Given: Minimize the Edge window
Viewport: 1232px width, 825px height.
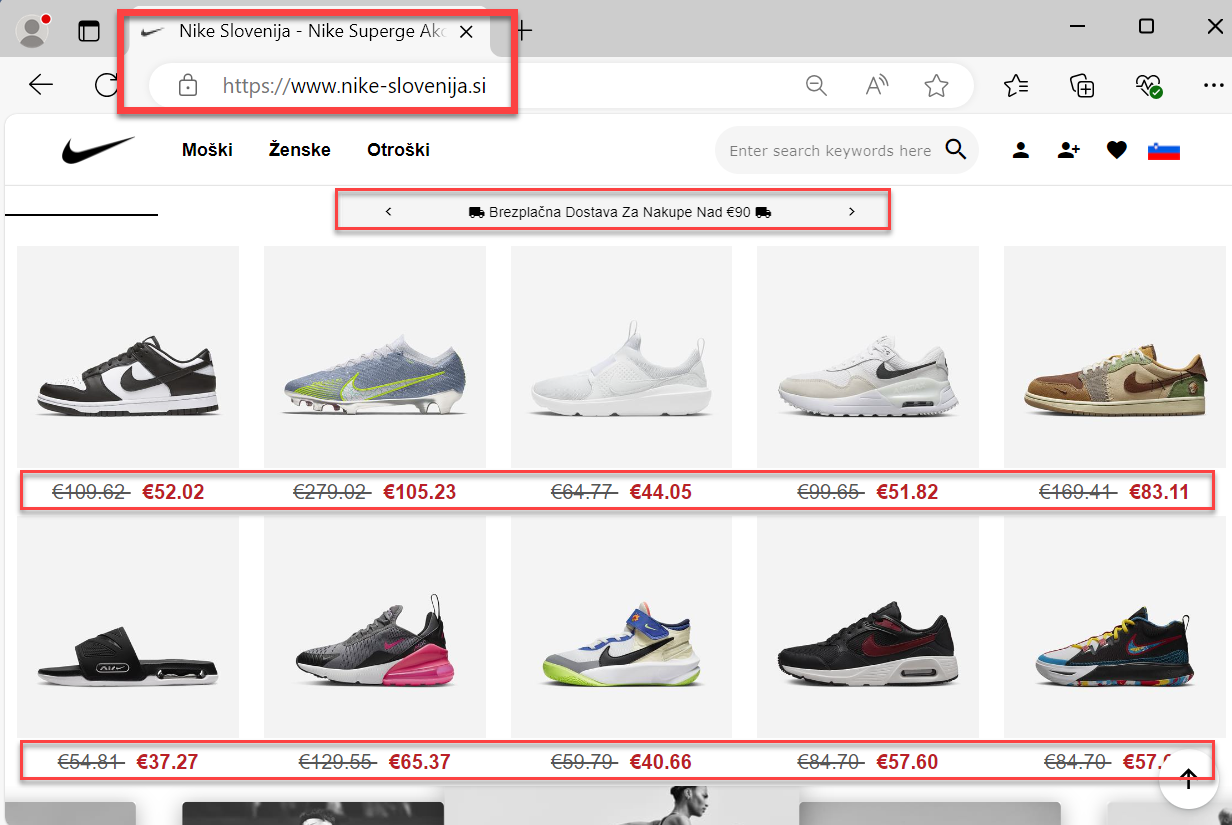Looking at the screenshot, I should click(x=1077, y=26).
